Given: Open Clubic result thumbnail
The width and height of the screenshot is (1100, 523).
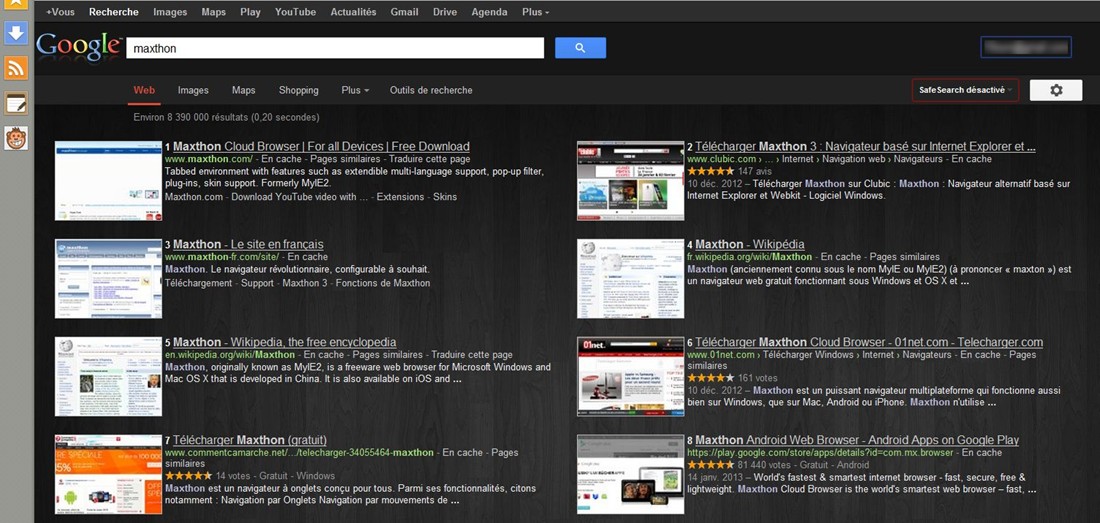Looking at the screenshot, I should [x=630, y=181].
